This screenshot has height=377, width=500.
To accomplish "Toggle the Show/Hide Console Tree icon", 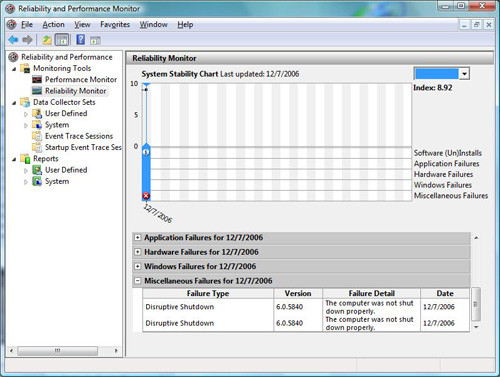I will [x=62, y=40].
